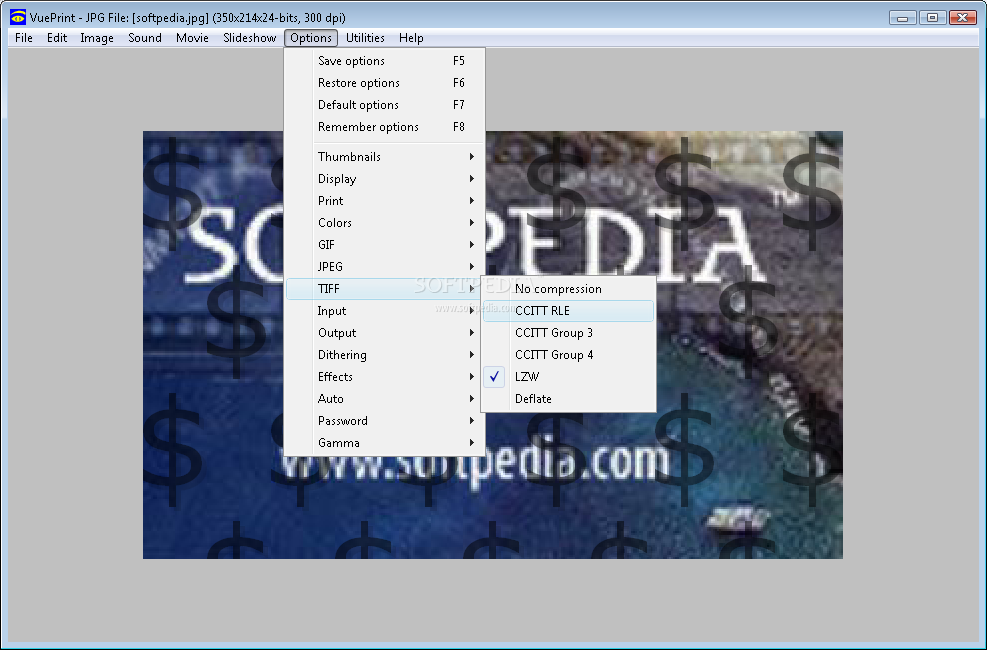Expand the Gamma submenu
The width and height of the screenshot is (987, 650).
[385, 443]
